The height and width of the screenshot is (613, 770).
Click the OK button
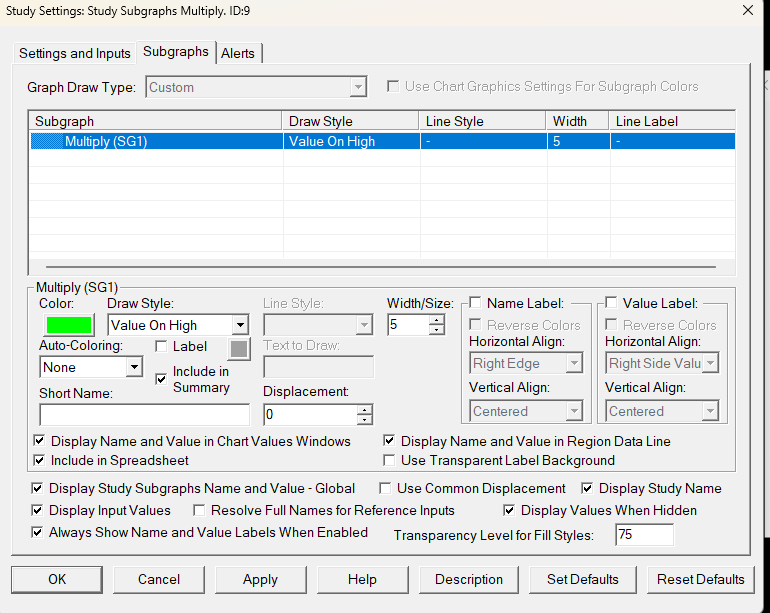coord(57,579)
